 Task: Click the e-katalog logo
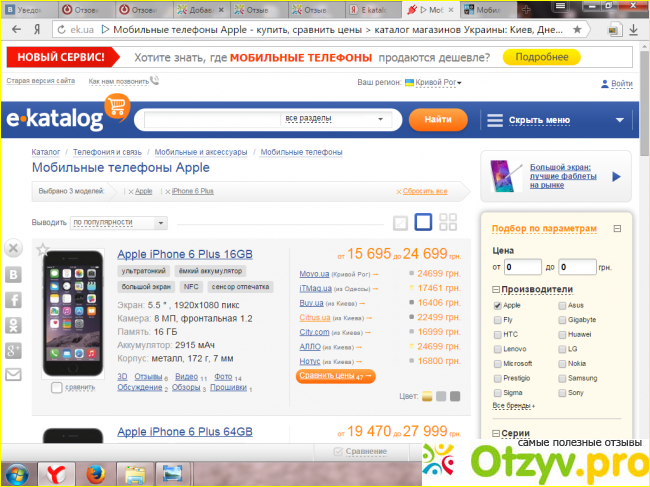67,120
